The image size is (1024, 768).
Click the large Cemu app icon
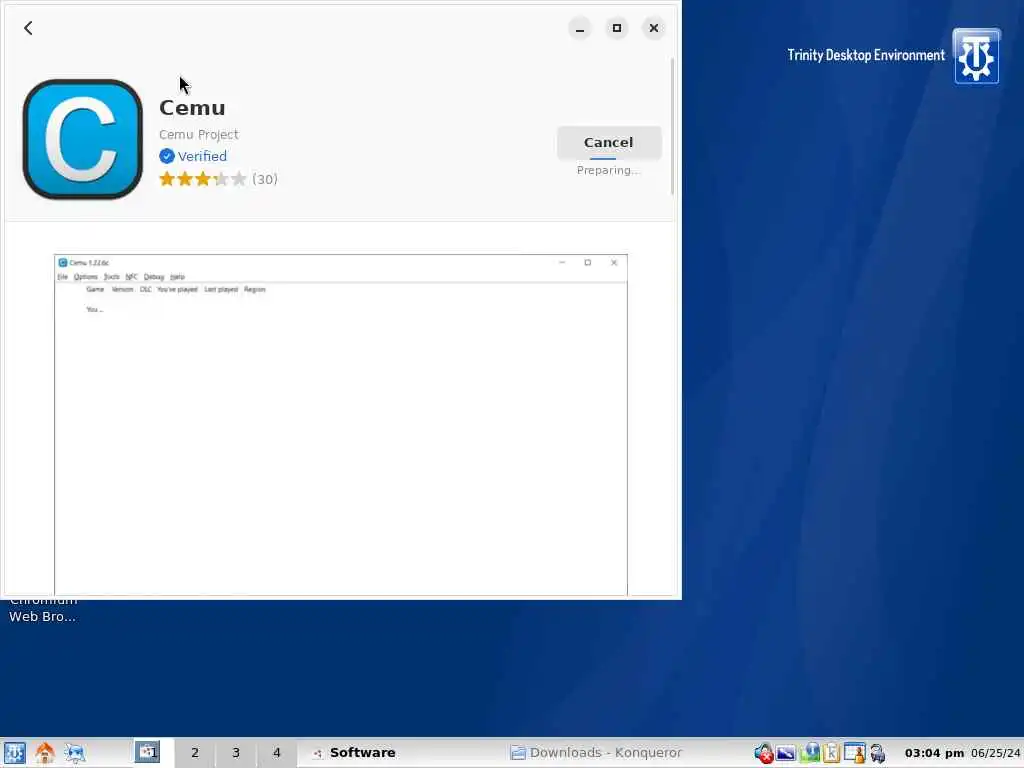82,139
